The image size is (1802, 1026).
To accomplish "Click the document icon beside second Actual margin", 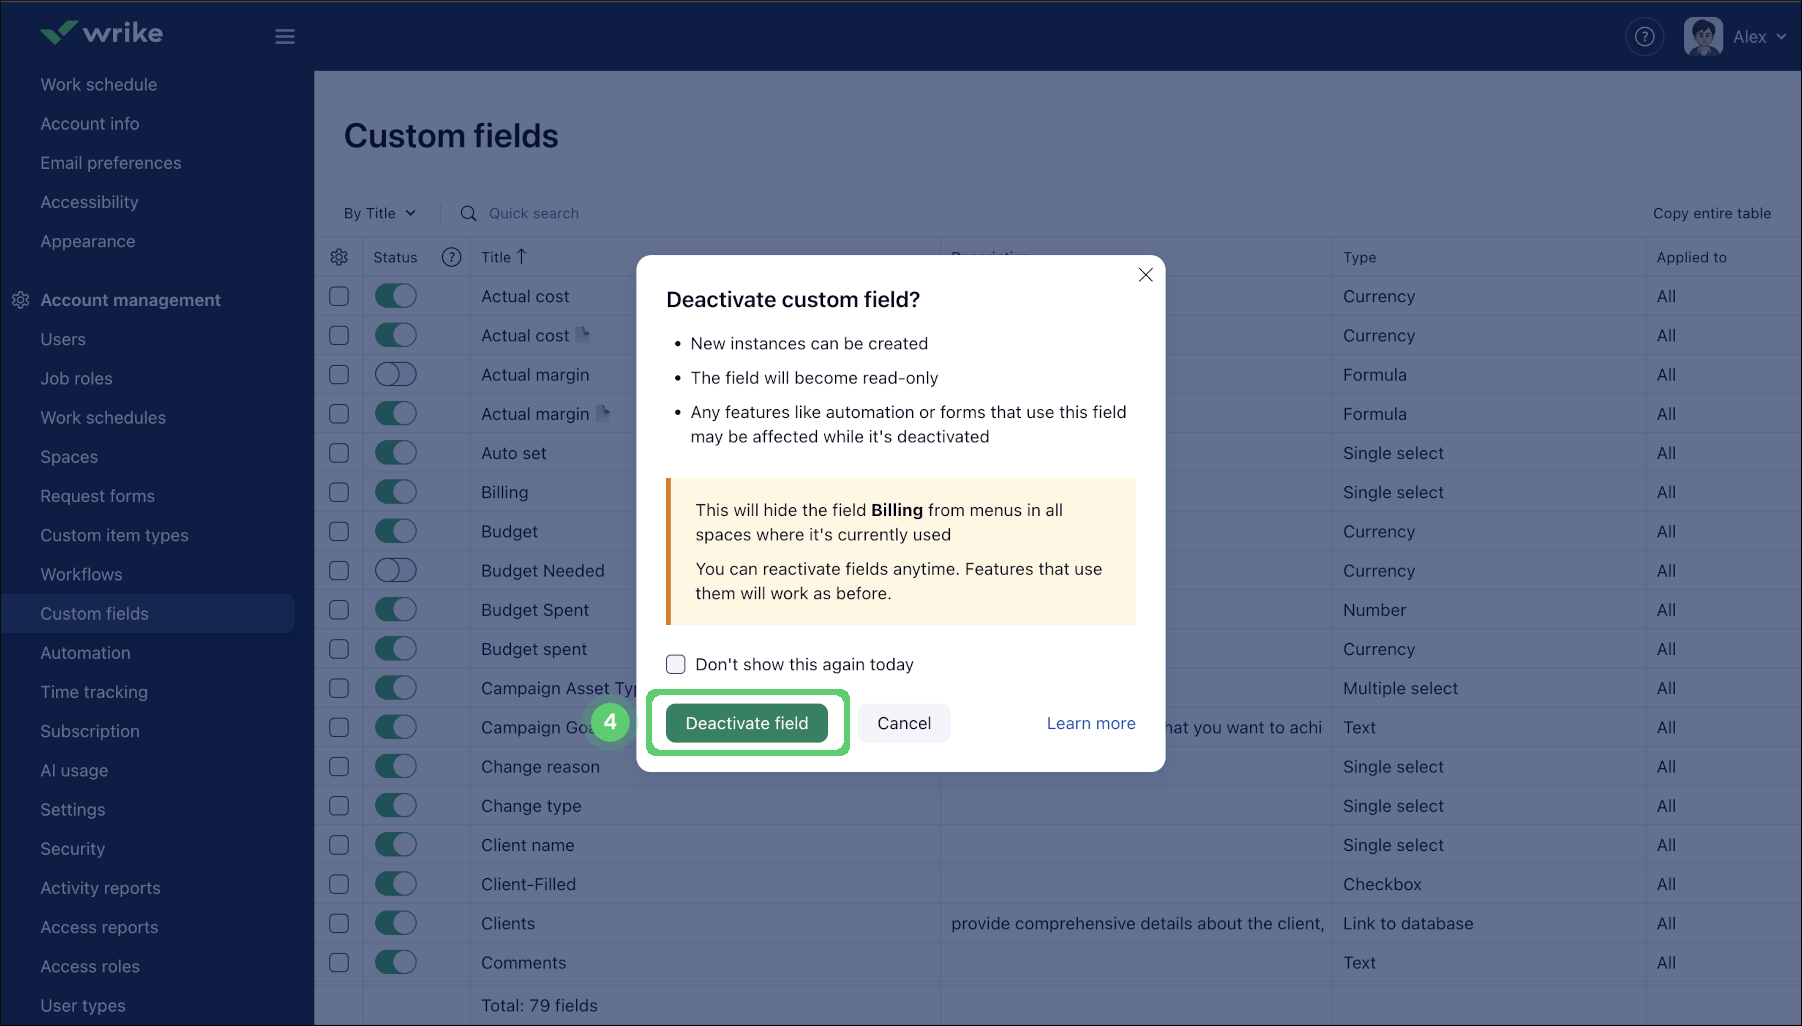I will tap(603, 413).
